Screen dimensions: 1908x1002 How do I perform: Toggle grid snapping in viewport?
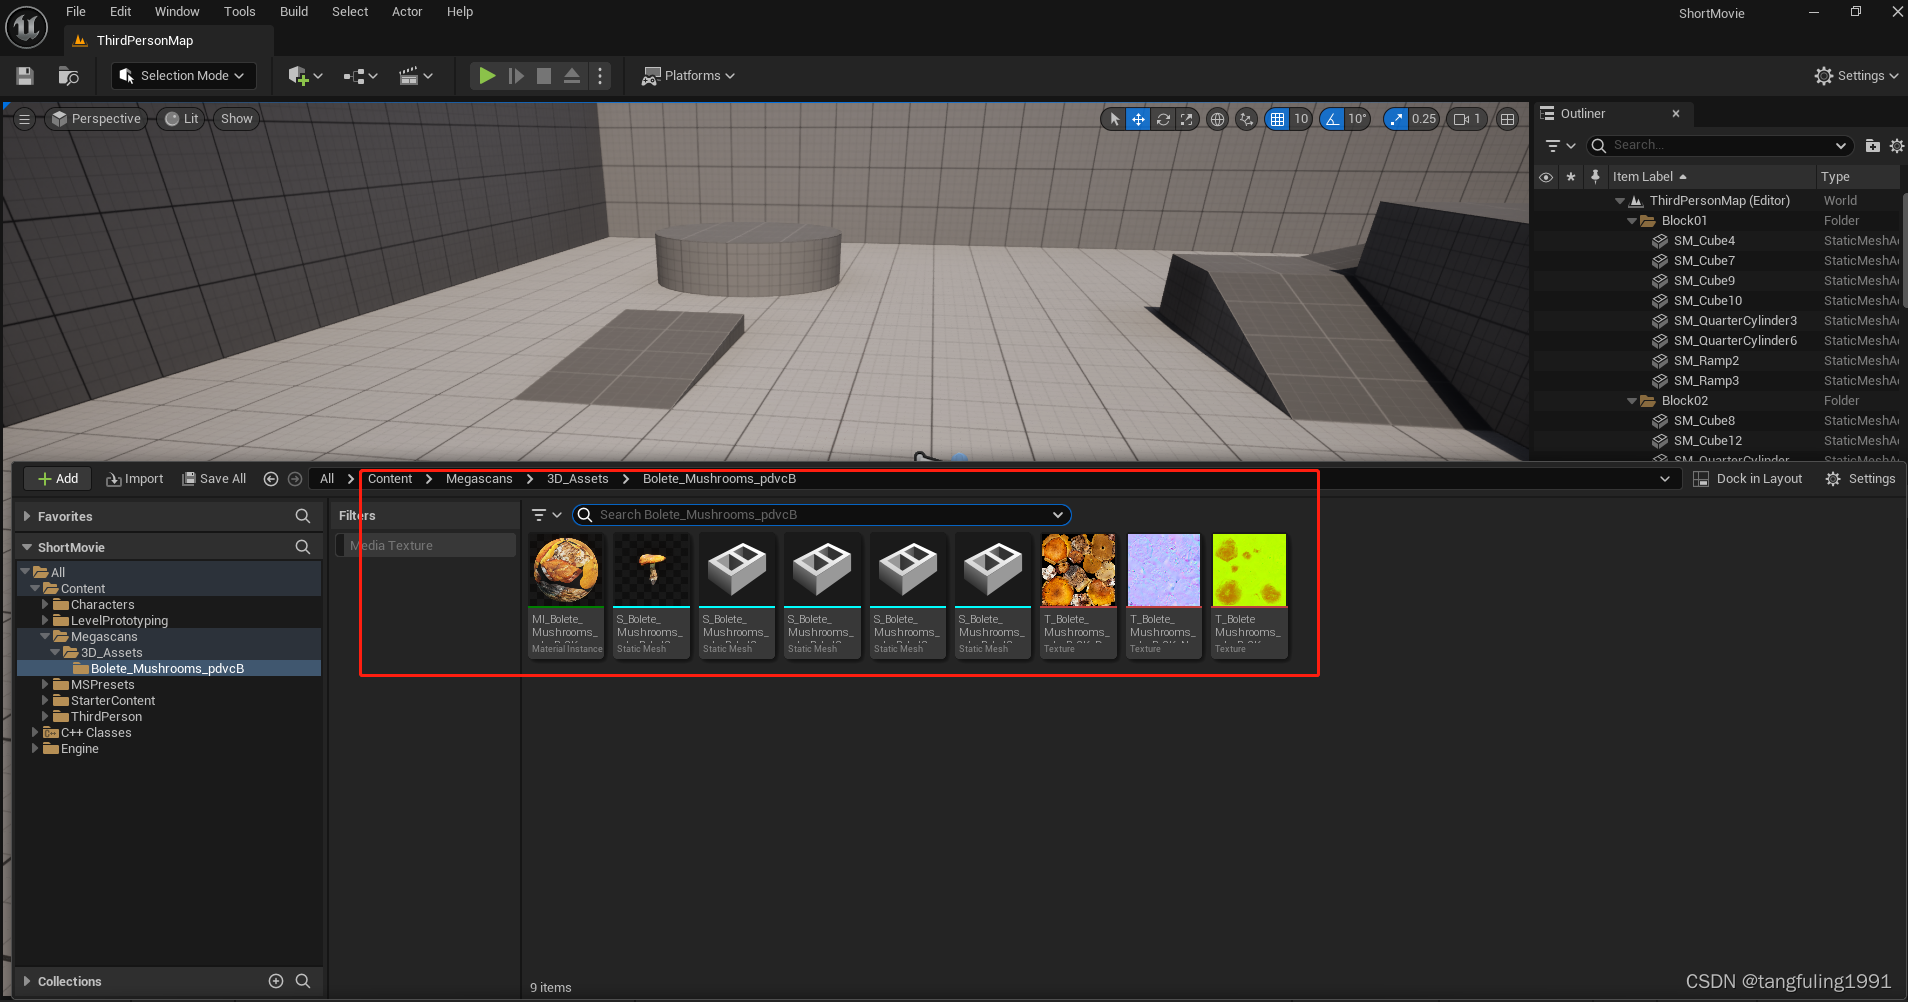[1277, 119]
